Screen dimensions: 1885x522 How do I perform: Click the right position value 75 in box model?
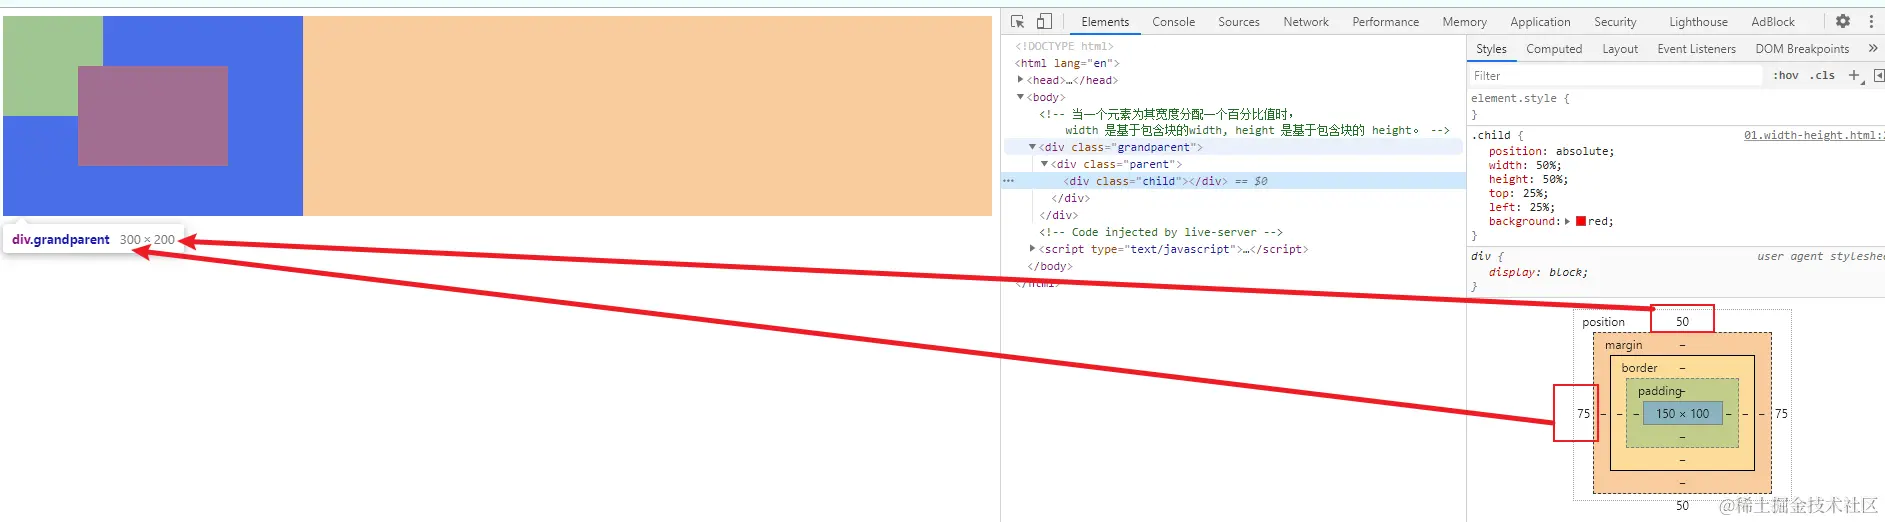click(x=1781, y=413)
